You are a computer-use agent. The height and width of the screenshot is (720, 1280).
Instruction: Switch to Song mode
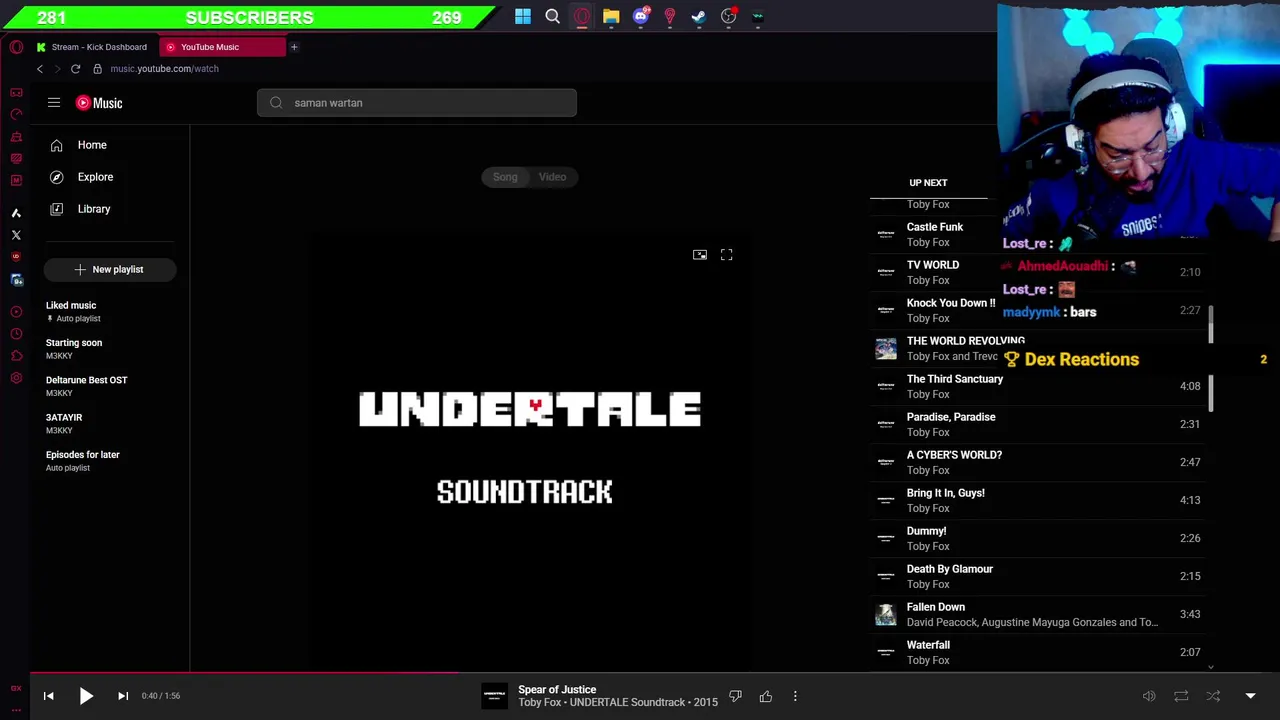505,177
